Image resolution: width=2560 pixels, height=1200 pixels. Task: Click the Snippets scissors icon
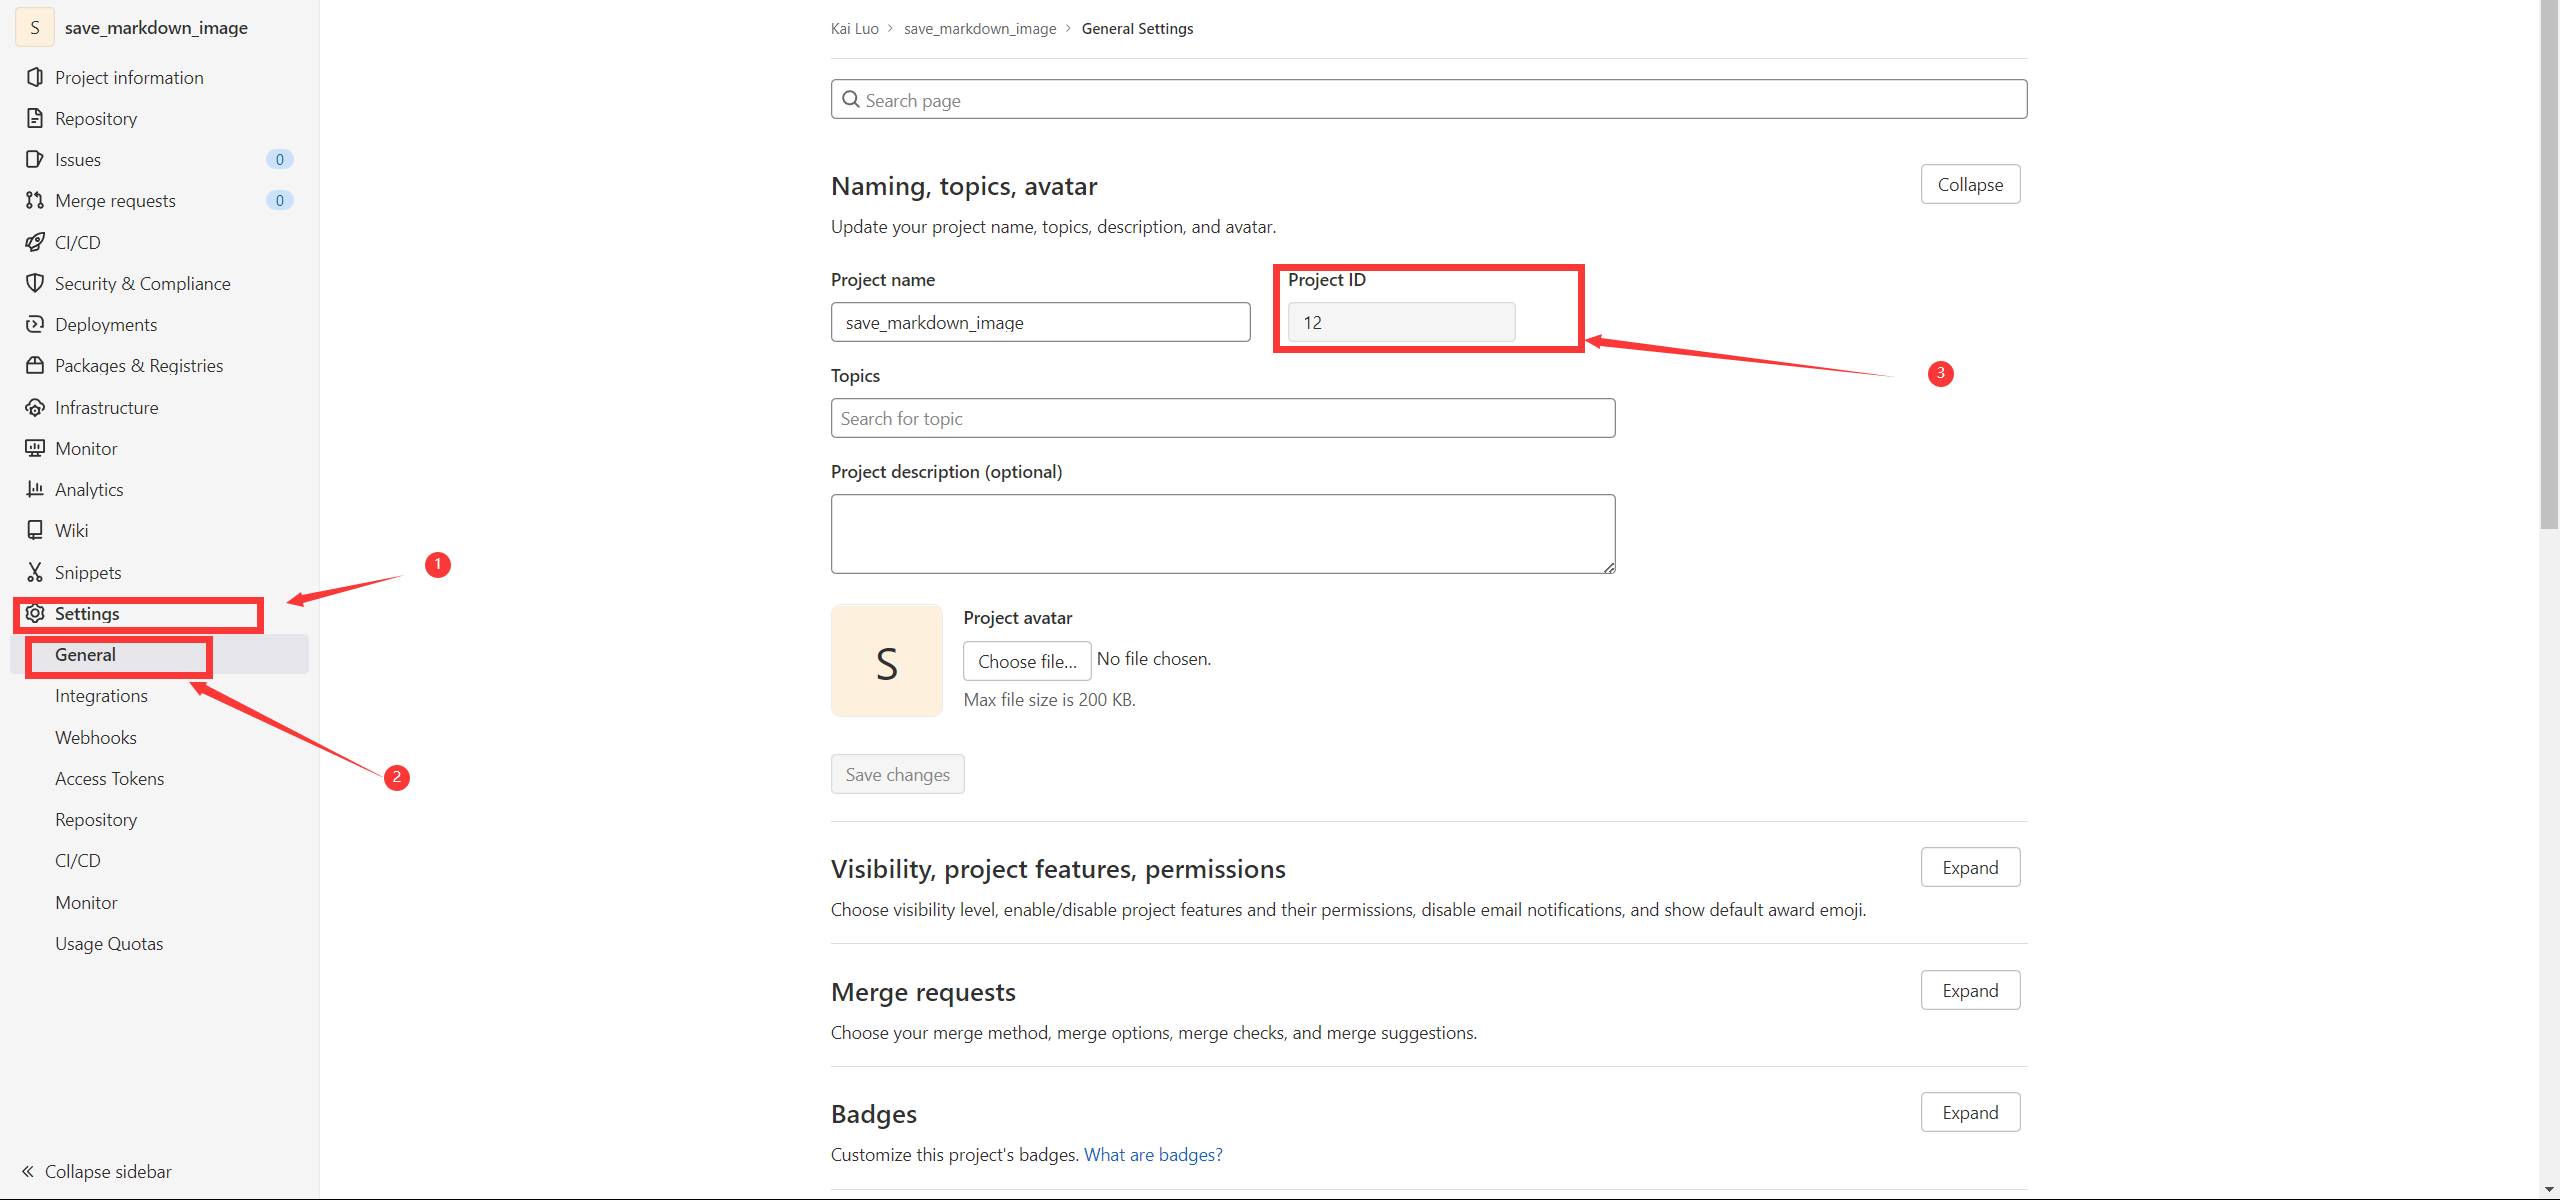pos(35,571)
